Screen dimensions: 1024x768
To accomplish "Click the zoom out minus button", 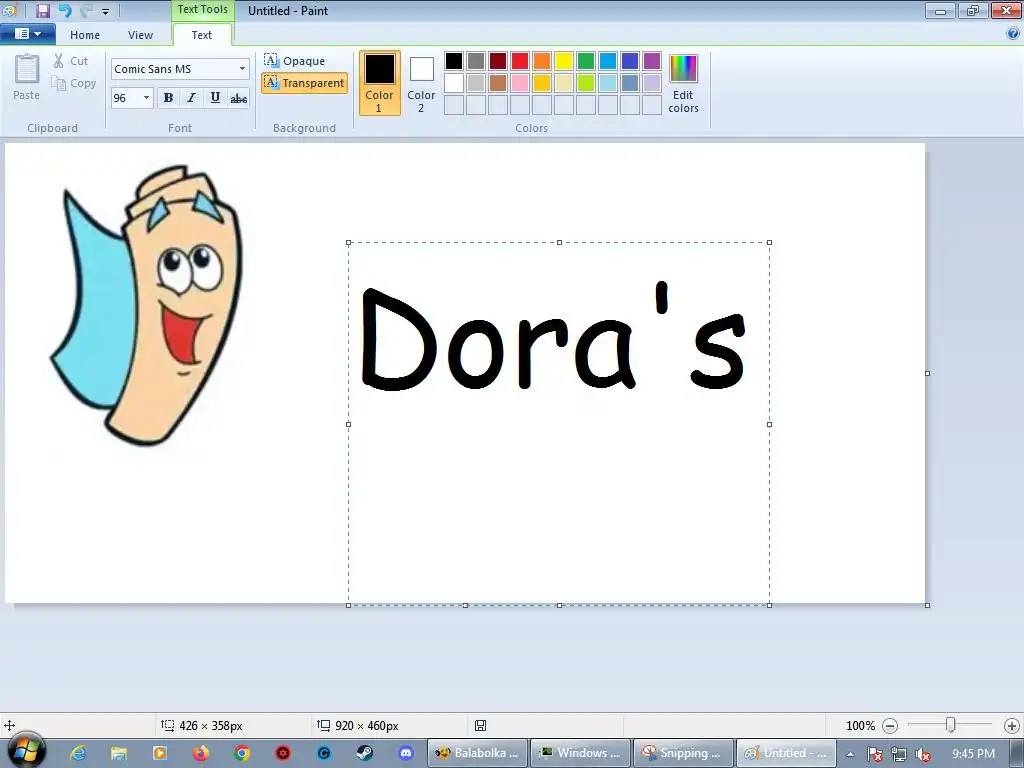I will click(889, 726).
